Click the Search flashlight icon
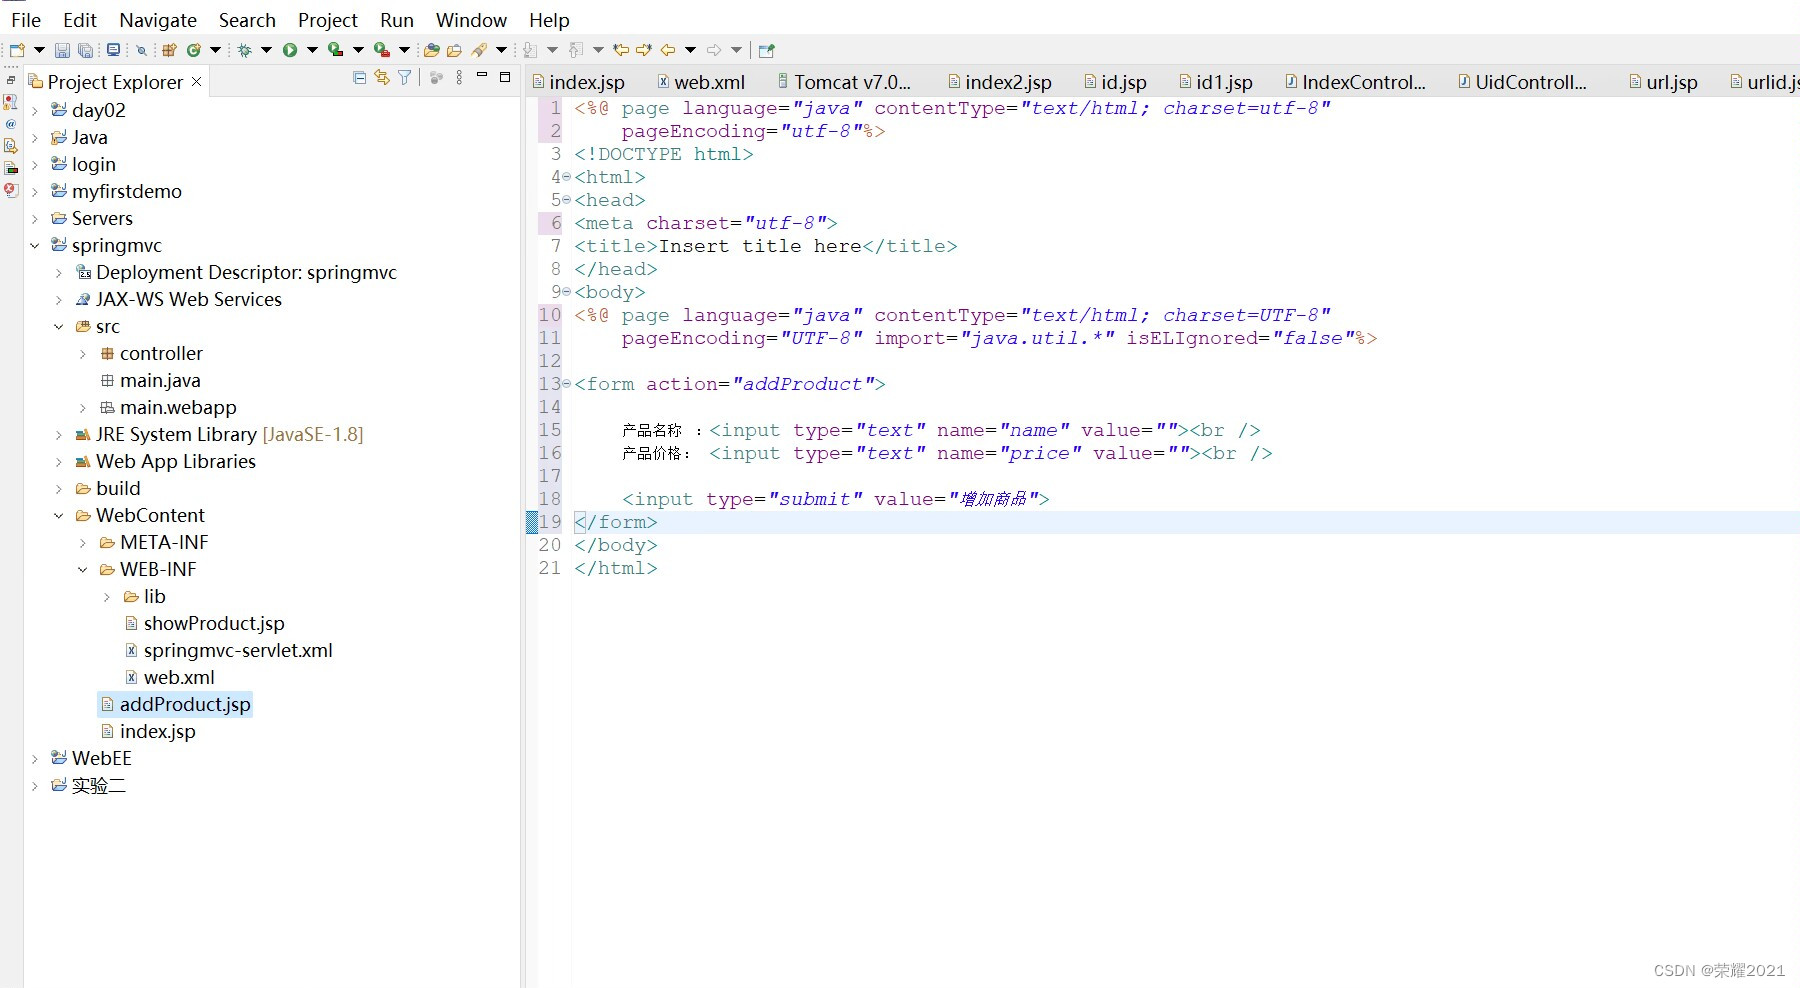 [x=480, y=50]
